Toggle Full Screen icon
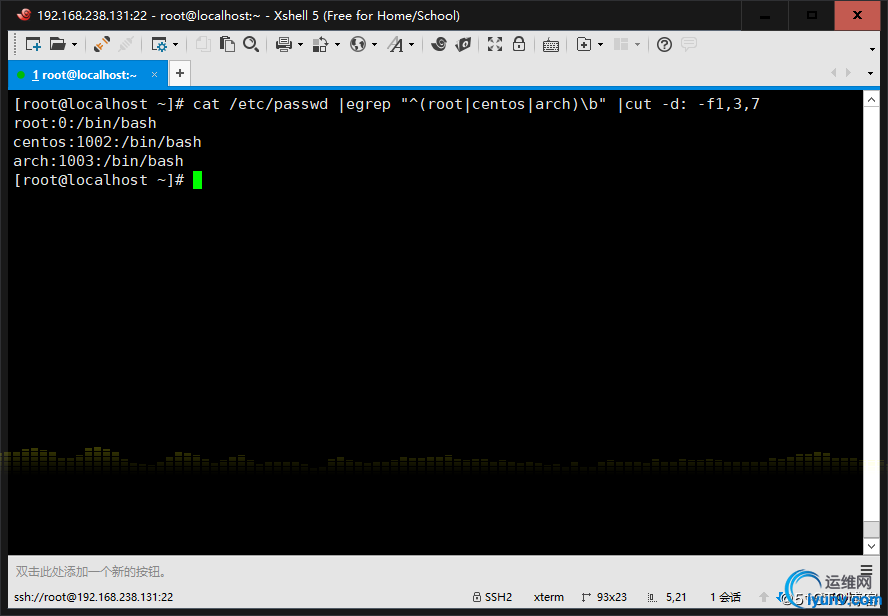Image resolution: width=888 pixels, height=616 pixels. click(495, 44)
